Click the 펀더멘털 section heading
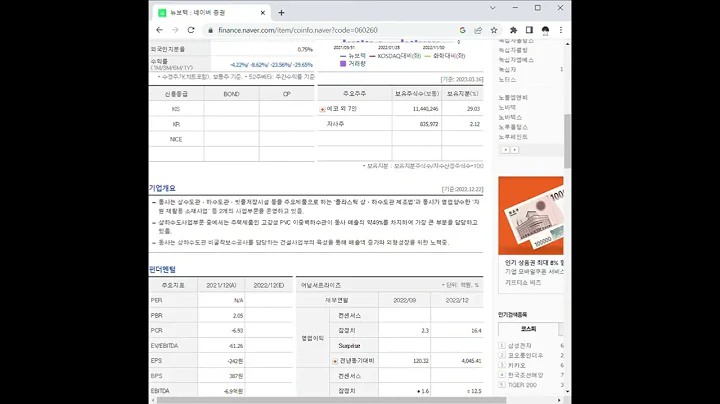 pos(162,269)
